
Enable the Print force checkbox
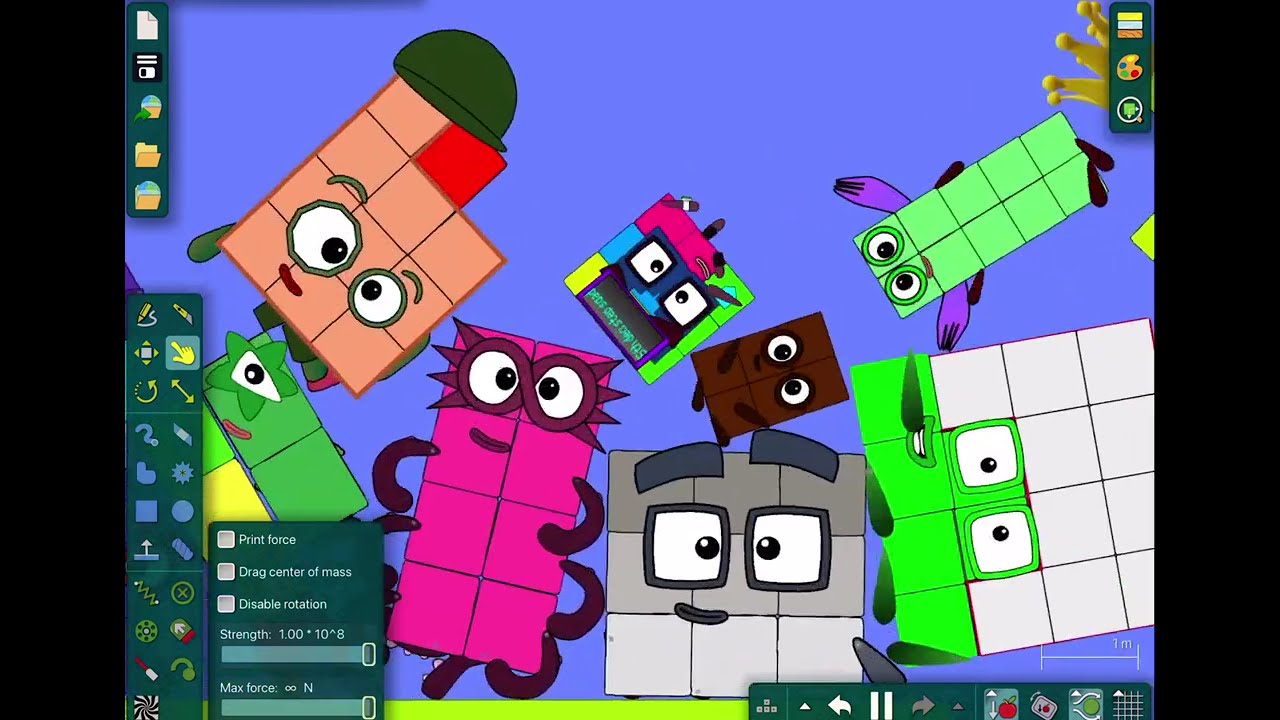pos(226,540)
